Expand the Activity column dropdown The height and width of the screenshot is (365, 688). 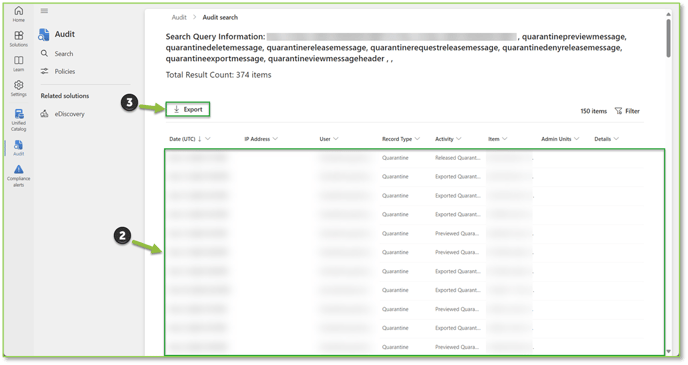click(459, 139)
